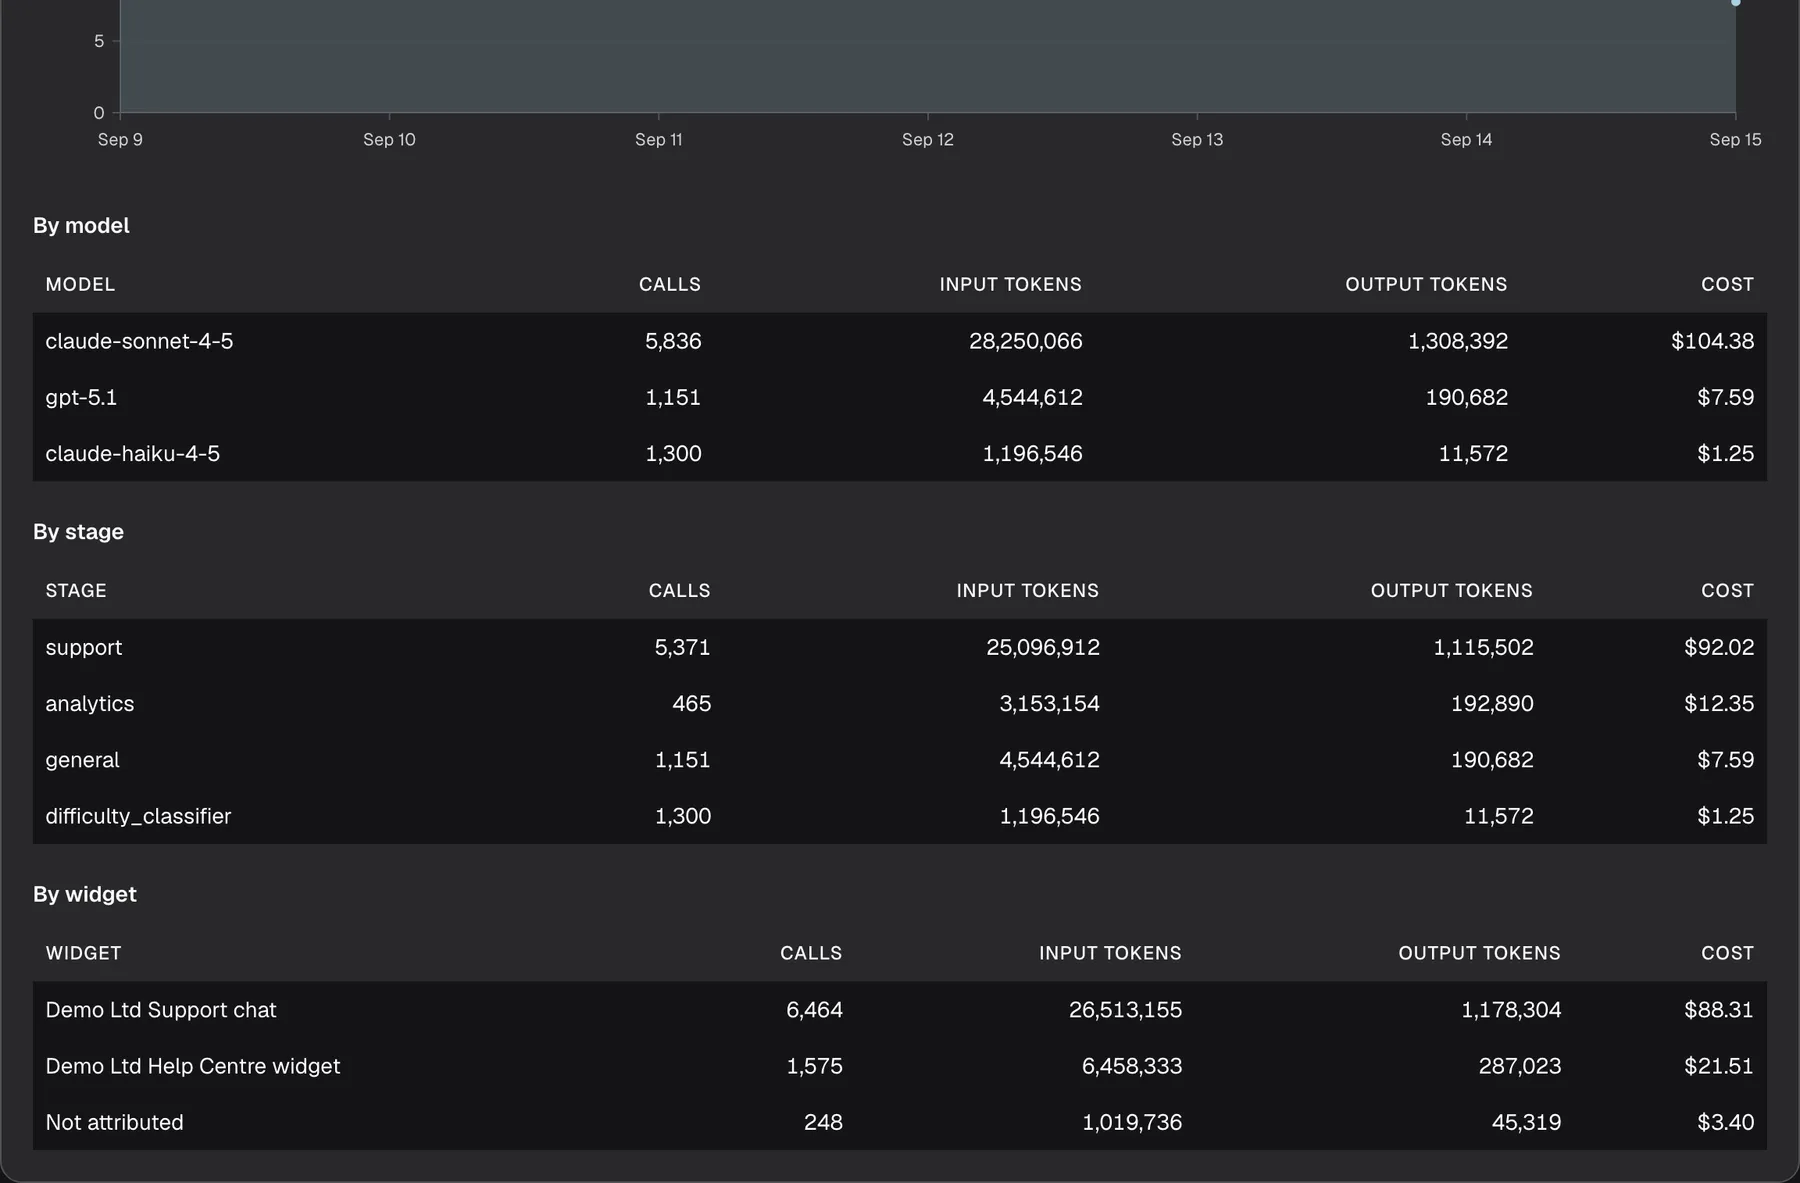This screenshot has width=1800, height=1183.
Task: Click the 45,319 output tokens value
Action: [1526, 1122]
